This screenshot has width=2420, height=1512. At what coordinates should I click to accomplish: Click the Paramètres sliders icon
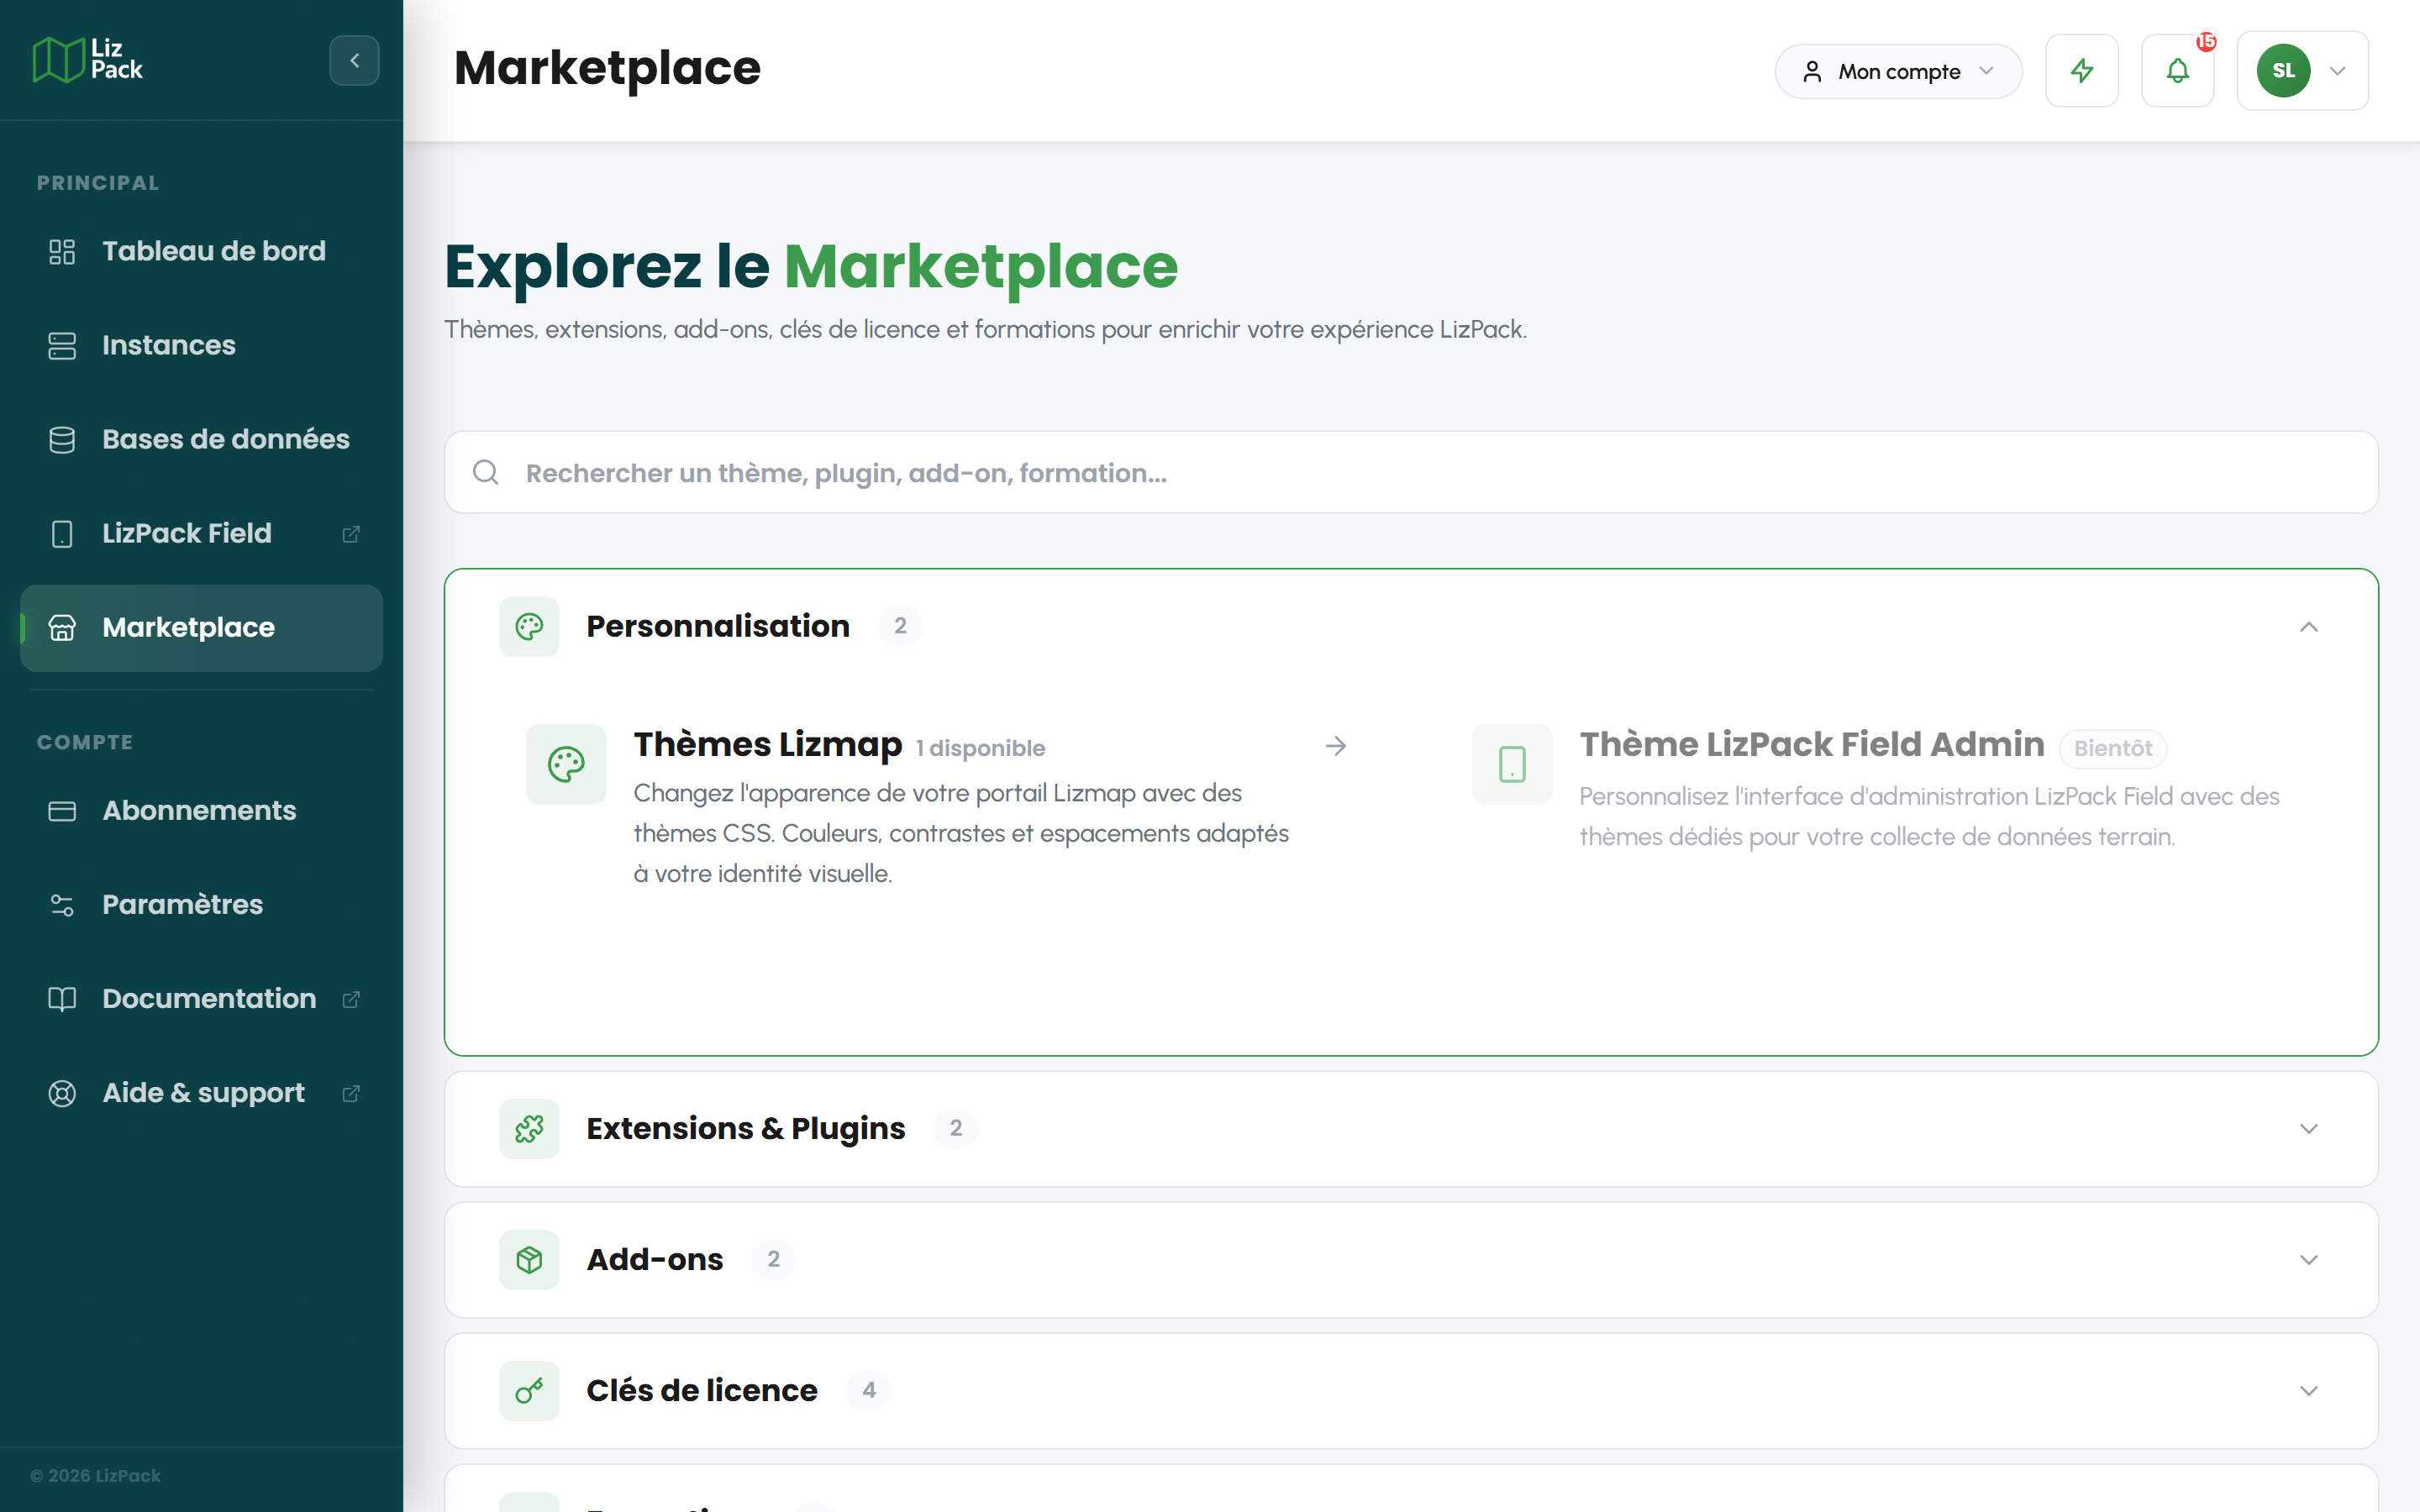coord(62,905)
